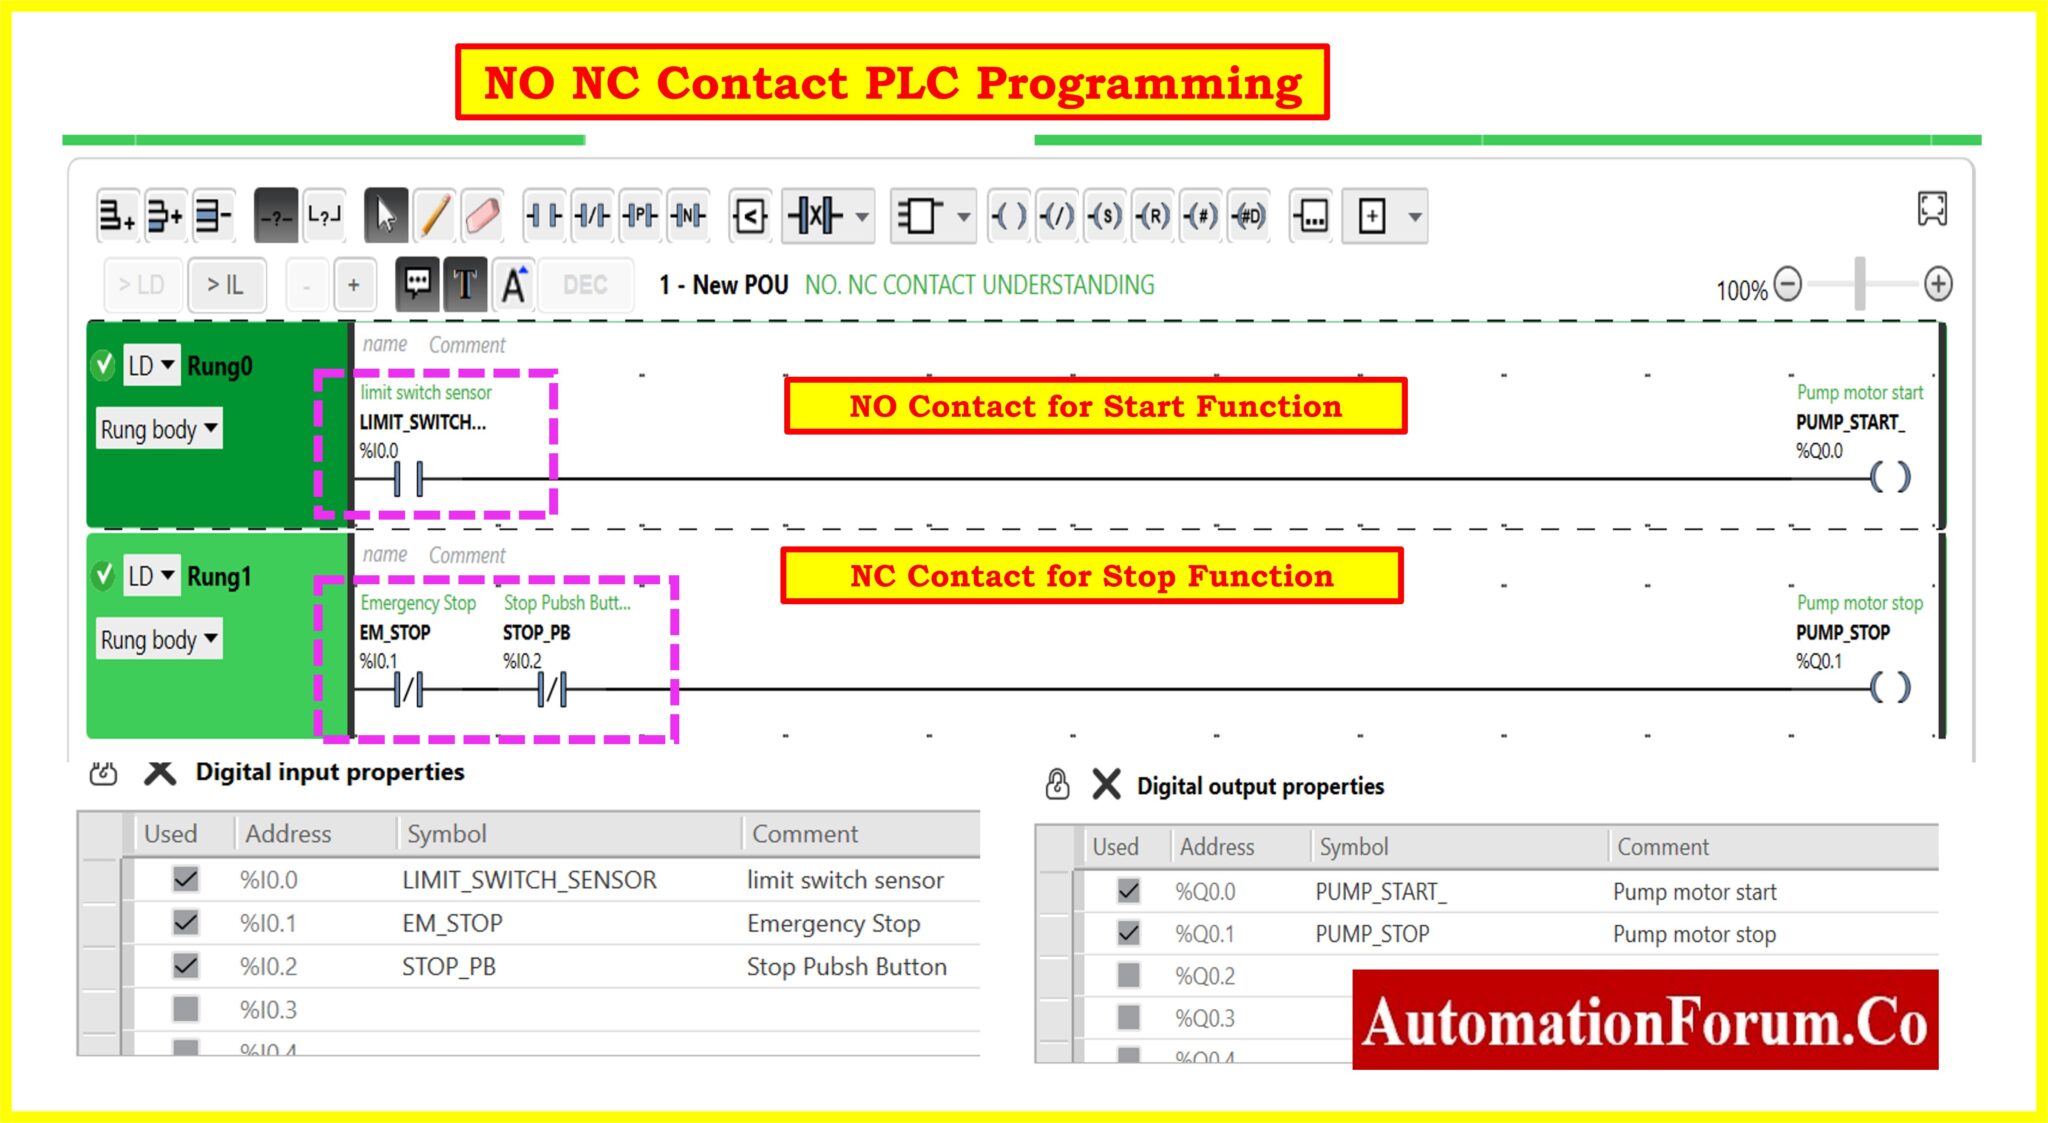Select the NO contact tool
Viewport: 2048px width, 1123px height.
pyautogui.click(x=546, y=216)
